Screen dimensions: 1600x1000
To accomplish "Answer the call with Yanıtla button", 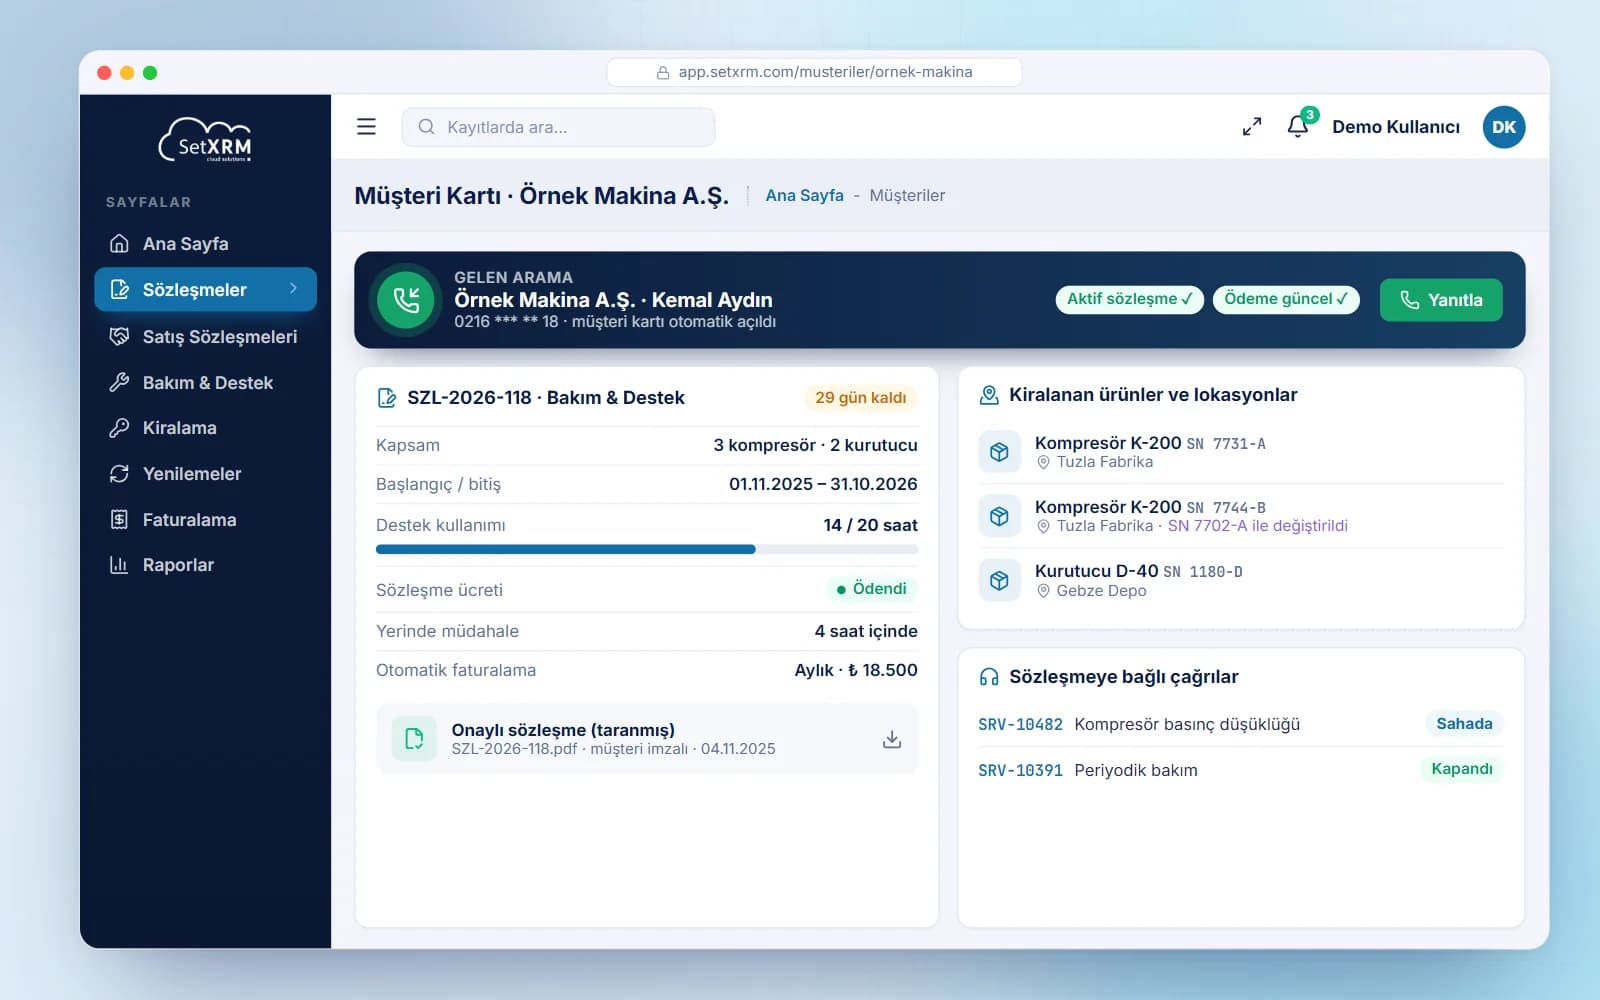I will click(x=1440, y=300).
